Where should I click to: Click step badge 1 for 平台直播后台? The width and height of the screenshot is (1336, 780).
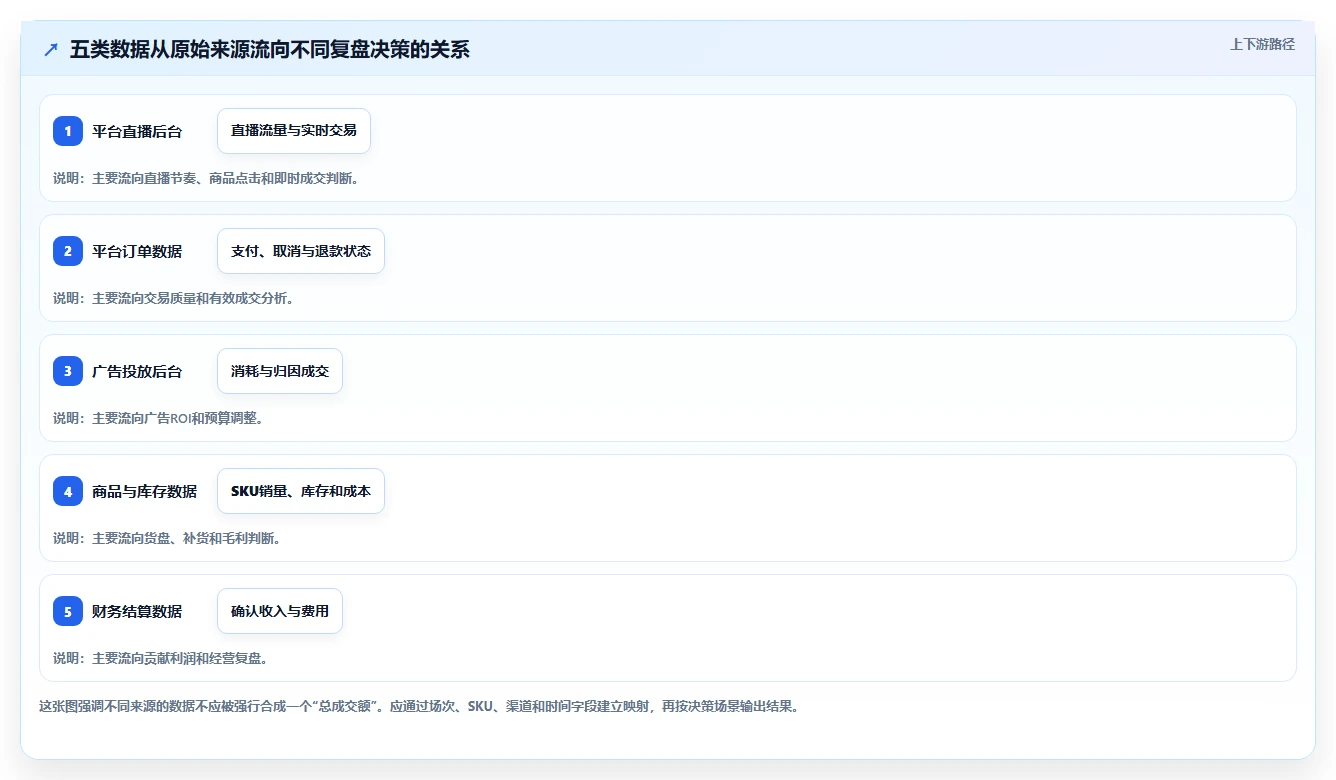[x=68, y=131]
